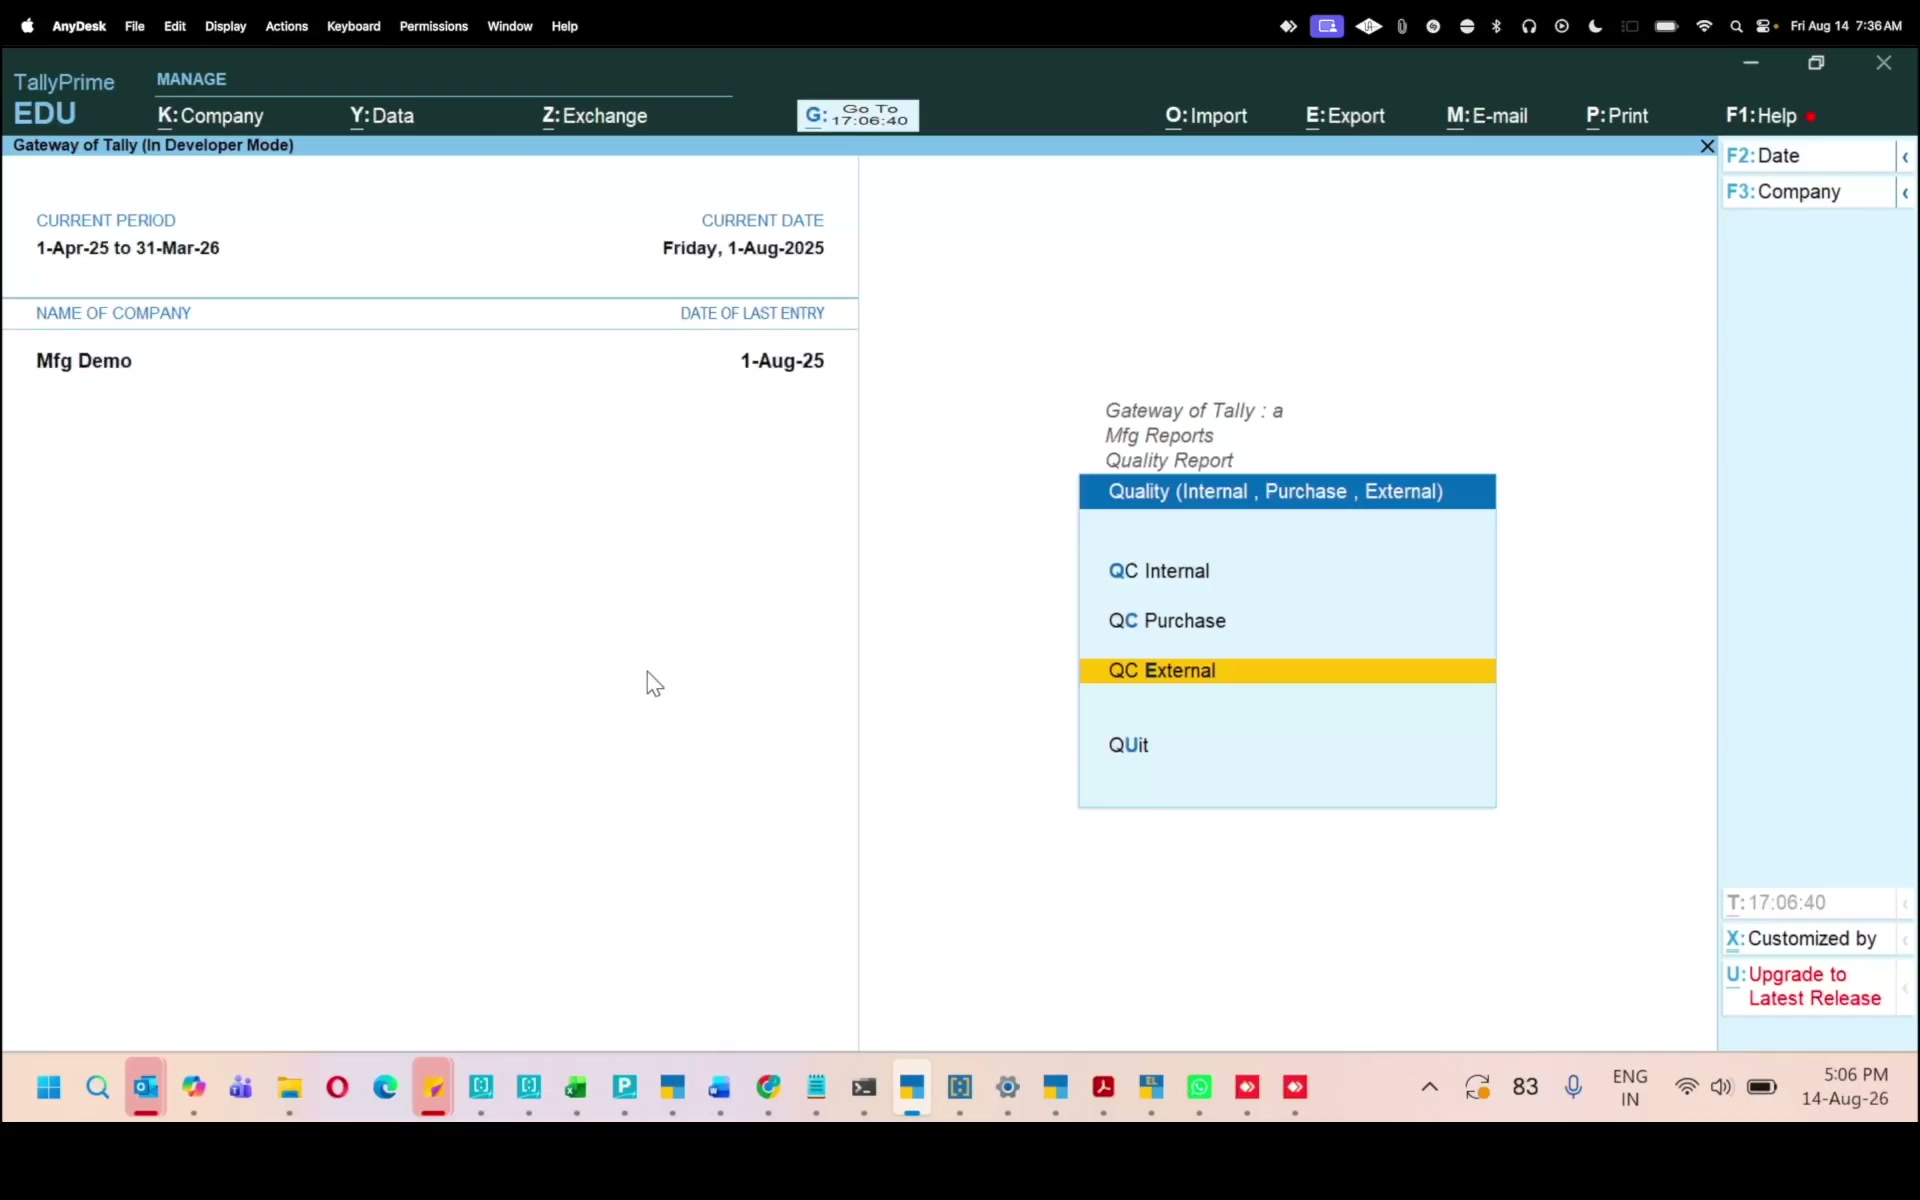Open the AnyDesk Permissions menu
Viewport: 1920px width, 1200px height.
click(433, 26)
